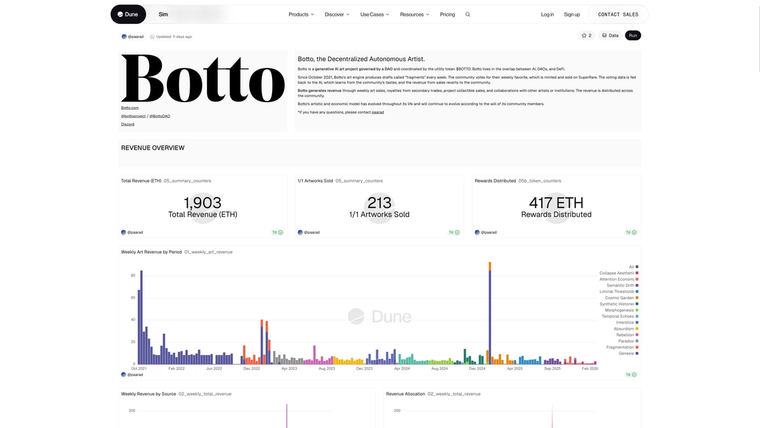Open the 01_weekly_art_revenue query link
760x428 pixels.
[208, 252]
